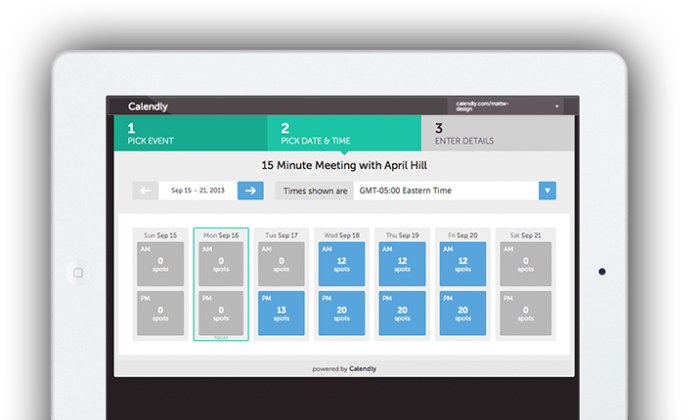700x420 pixels.
Task: Select Sat Sep 21 PM slot
Action: click(525, 313)
